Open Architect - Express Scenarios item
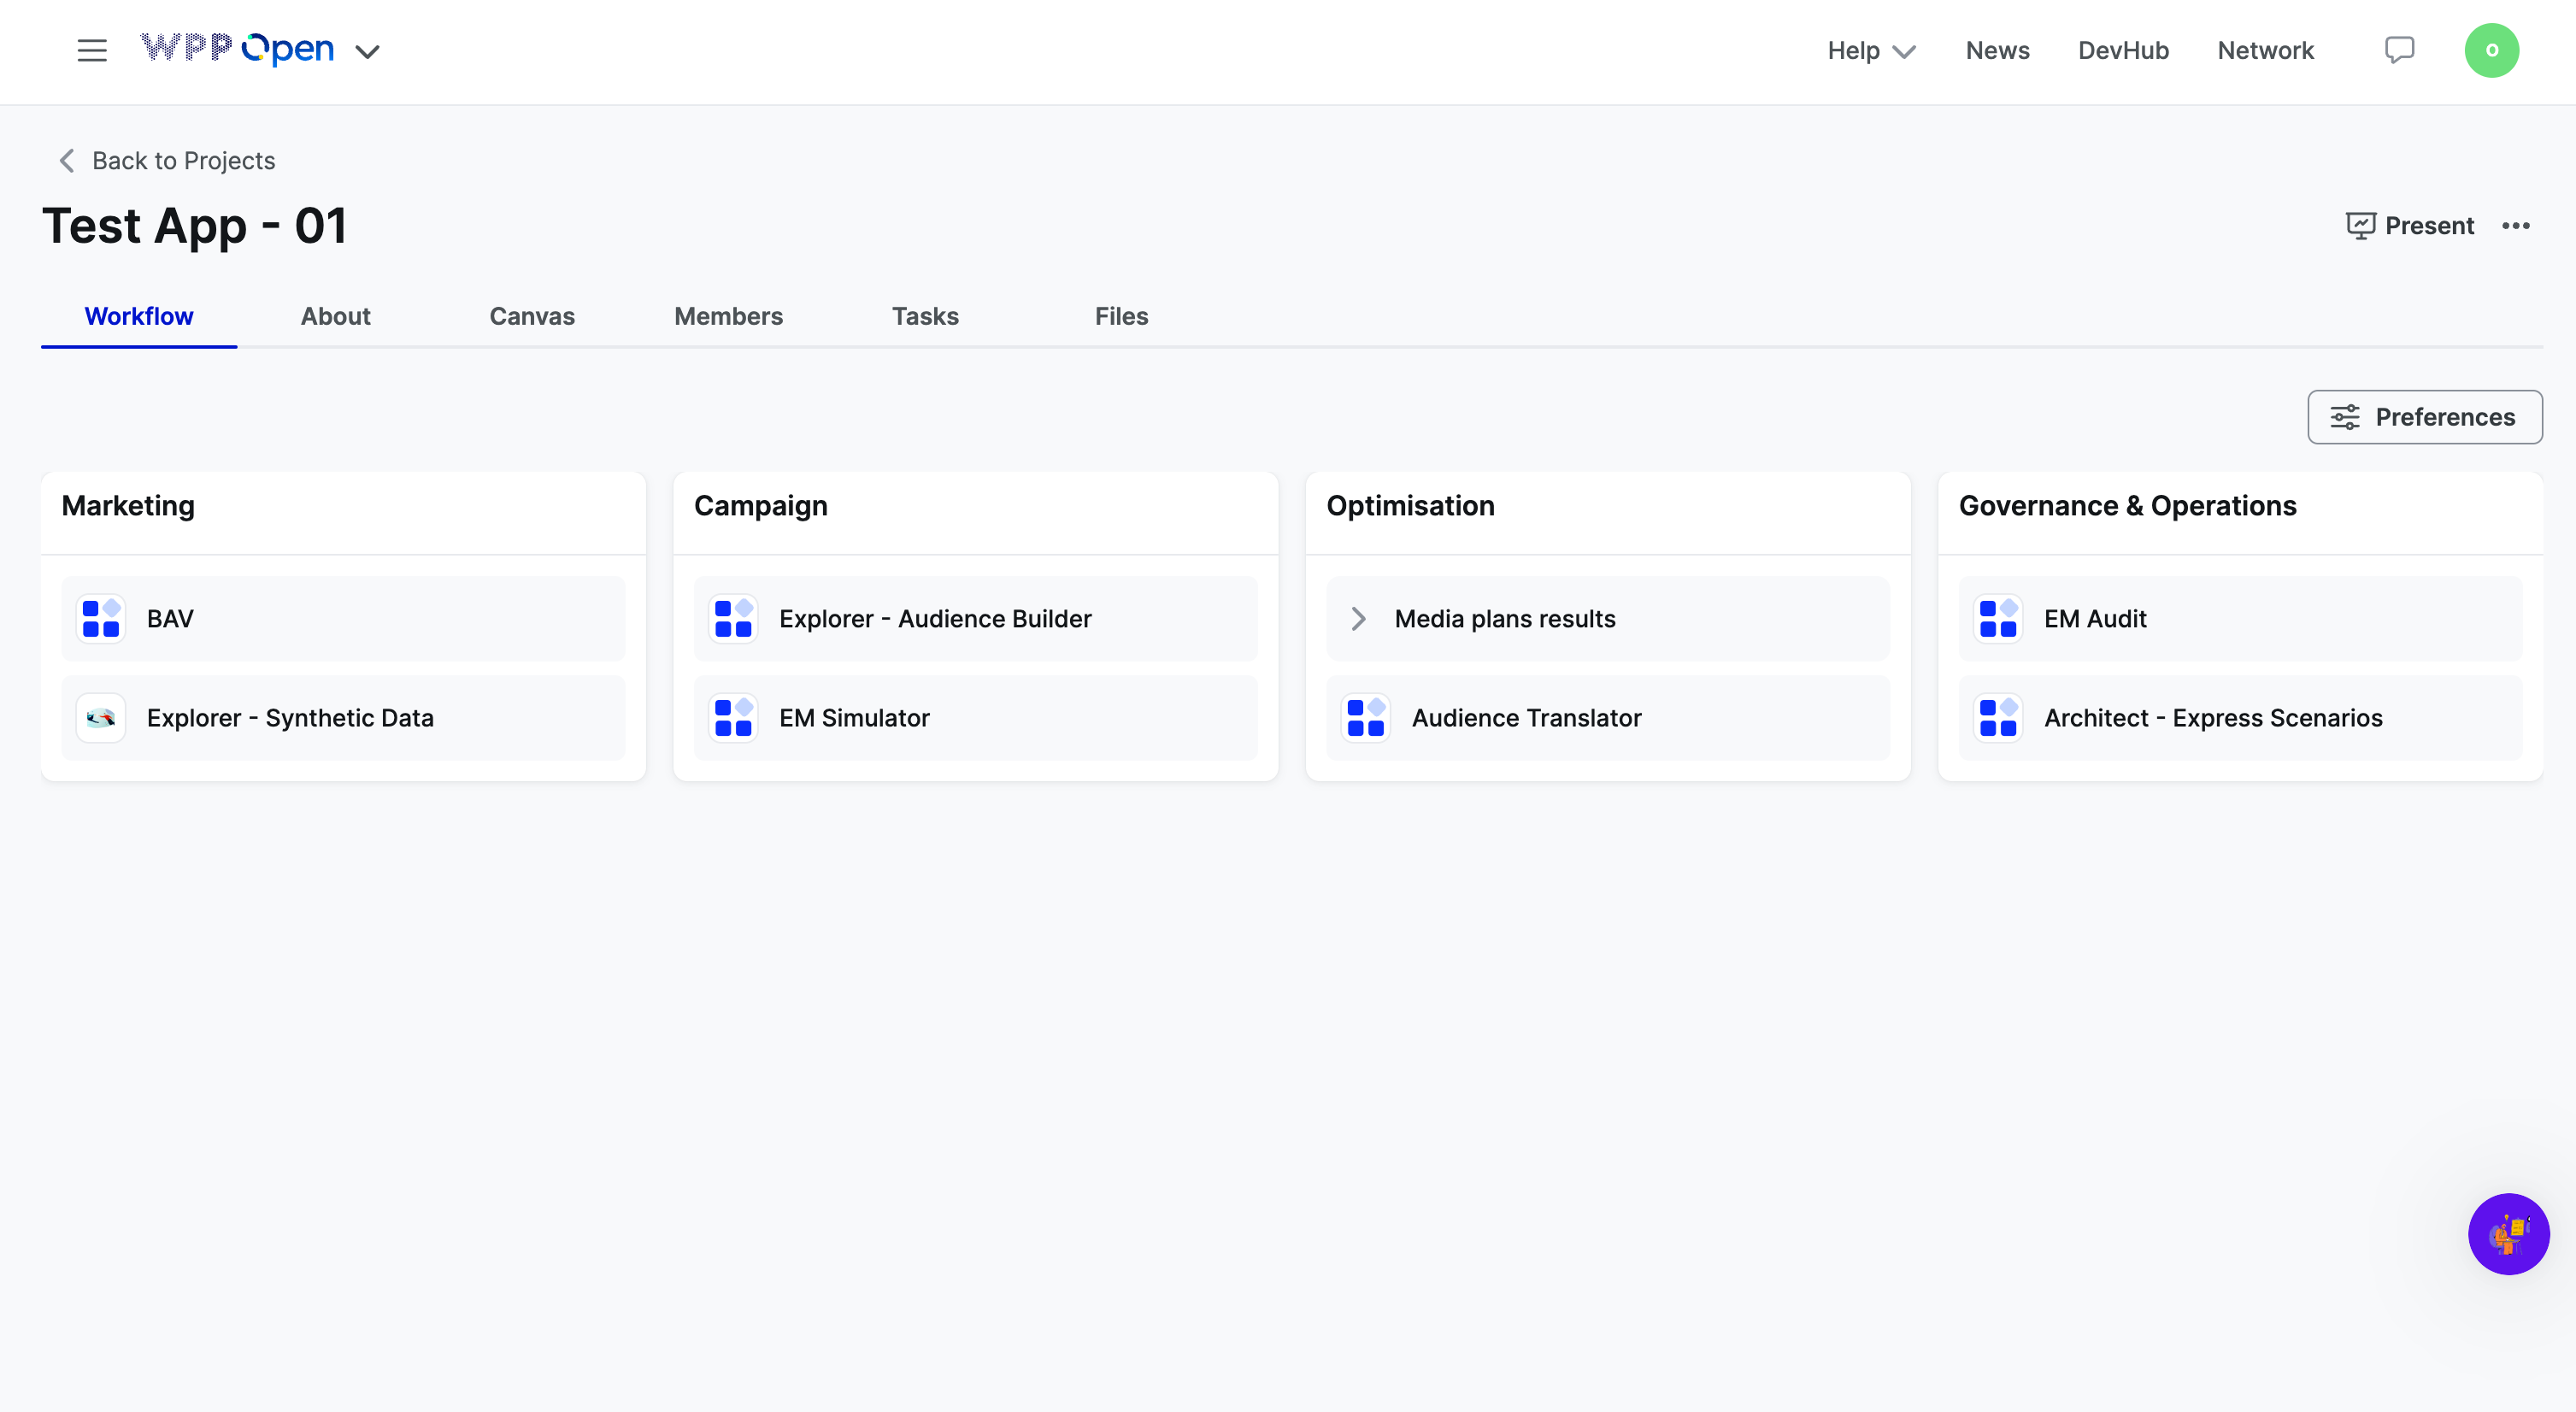 coord(2212,718)
